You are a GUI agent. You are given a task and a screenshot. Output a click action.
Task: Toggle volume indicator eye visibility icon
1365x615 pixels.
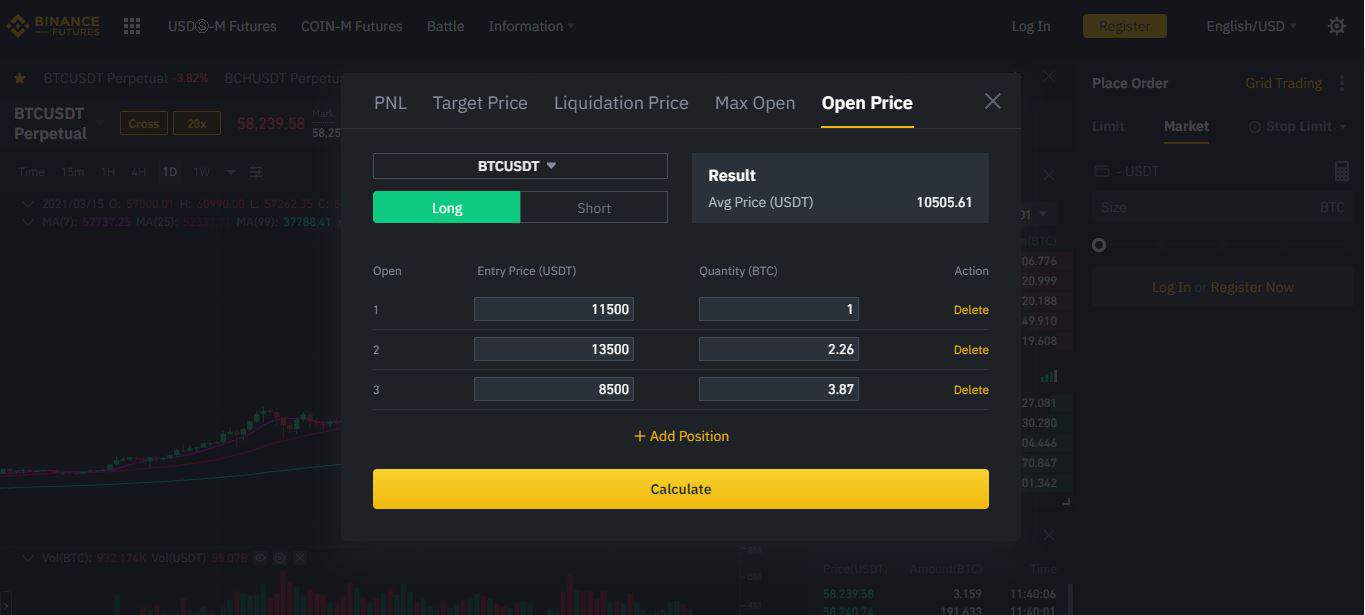click(260, 558)
